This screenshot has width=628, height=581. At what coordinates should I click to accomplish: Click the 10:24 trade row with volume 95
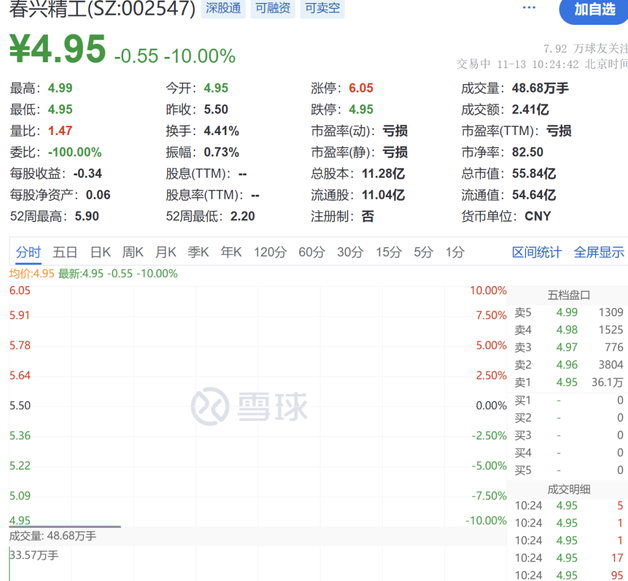(x=569, y=575)
